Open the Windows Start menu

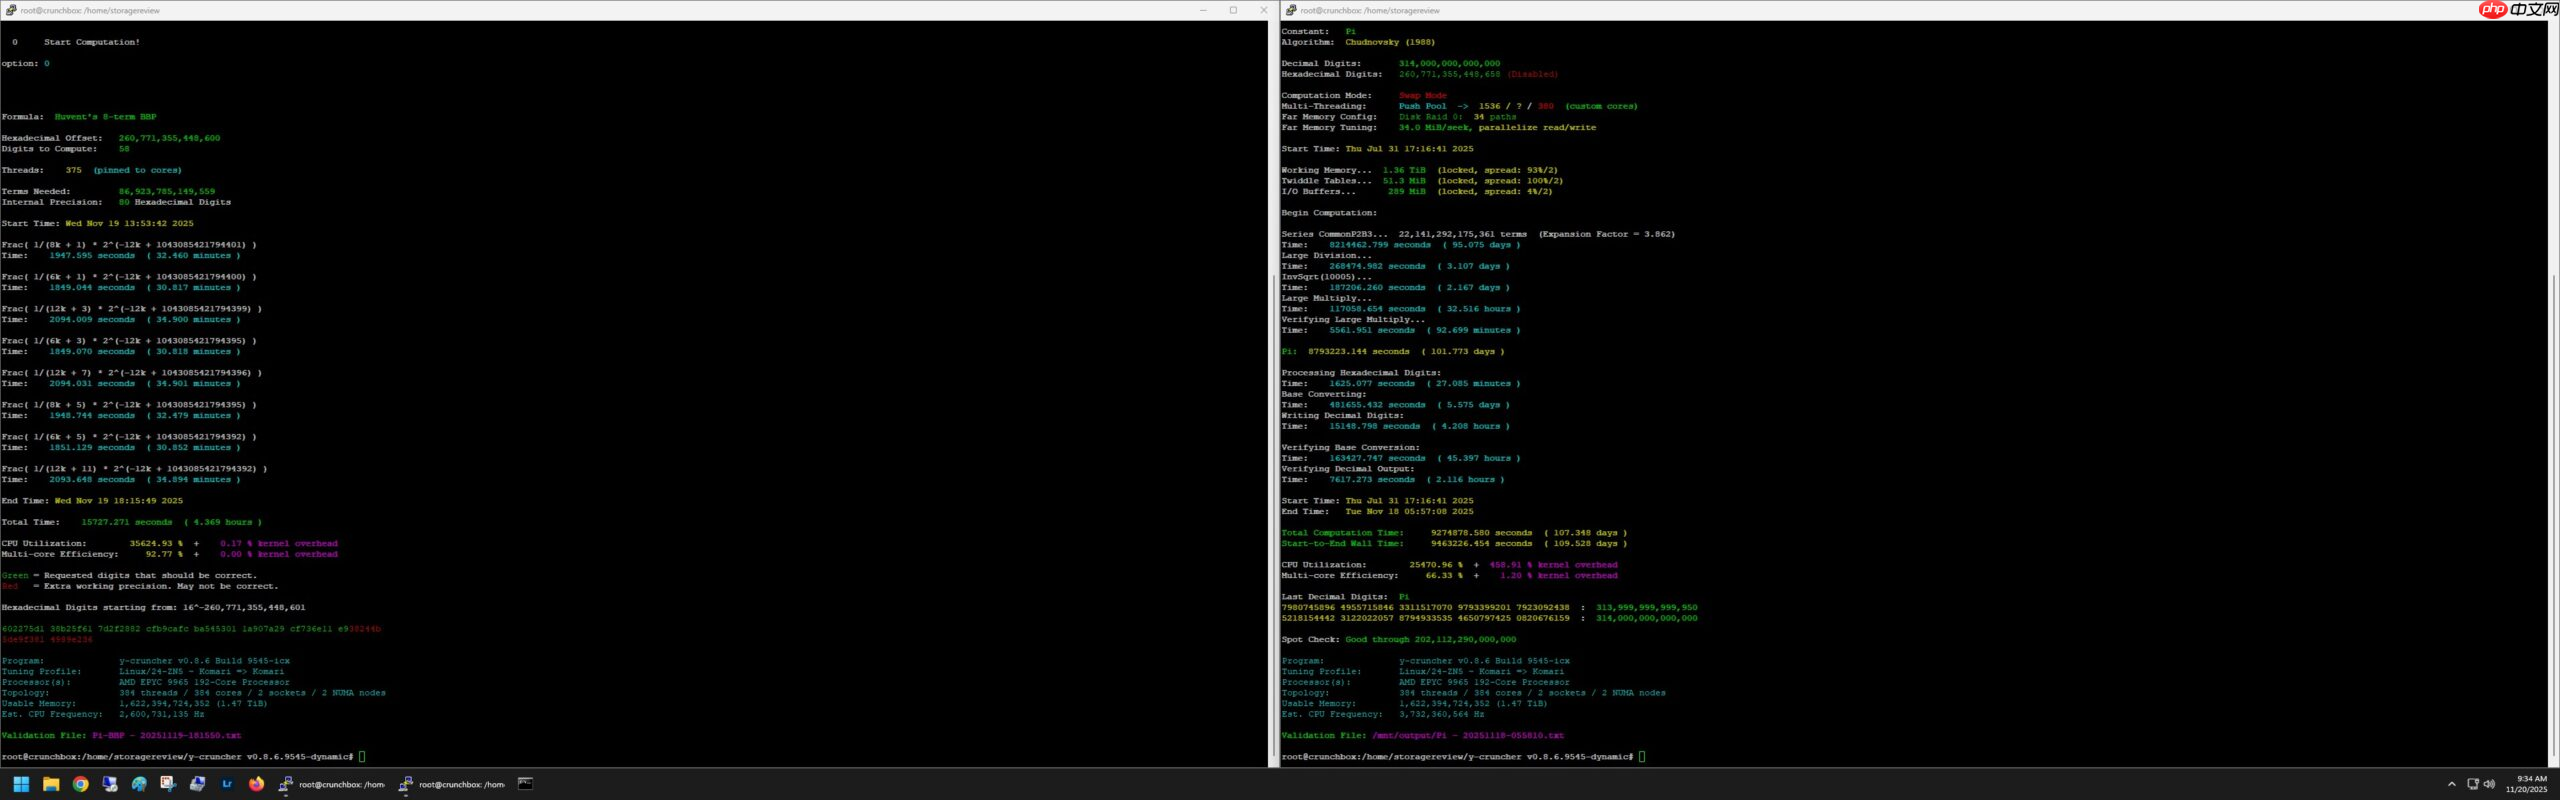[21, 784]
